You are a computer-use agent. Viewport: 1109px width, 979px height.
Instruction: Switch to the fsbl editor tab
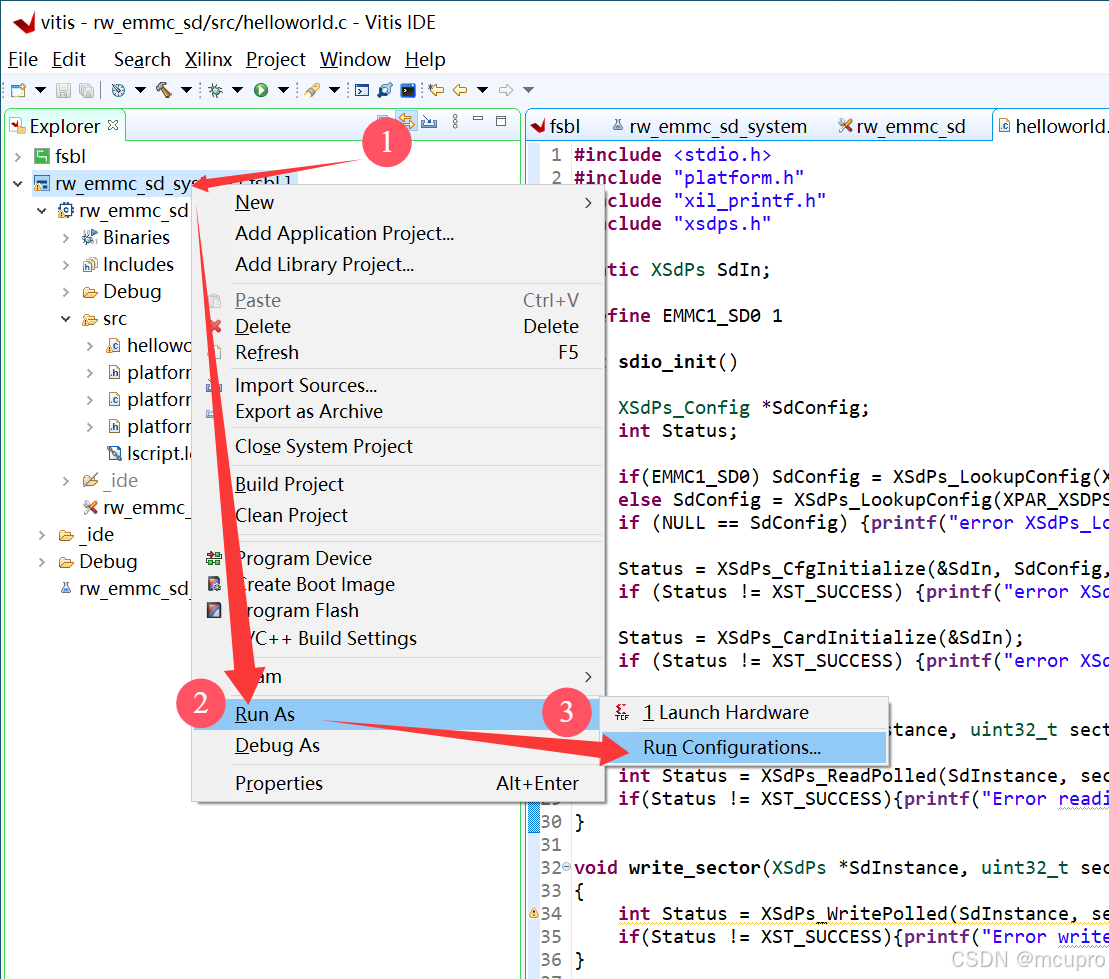pos(557,127)
